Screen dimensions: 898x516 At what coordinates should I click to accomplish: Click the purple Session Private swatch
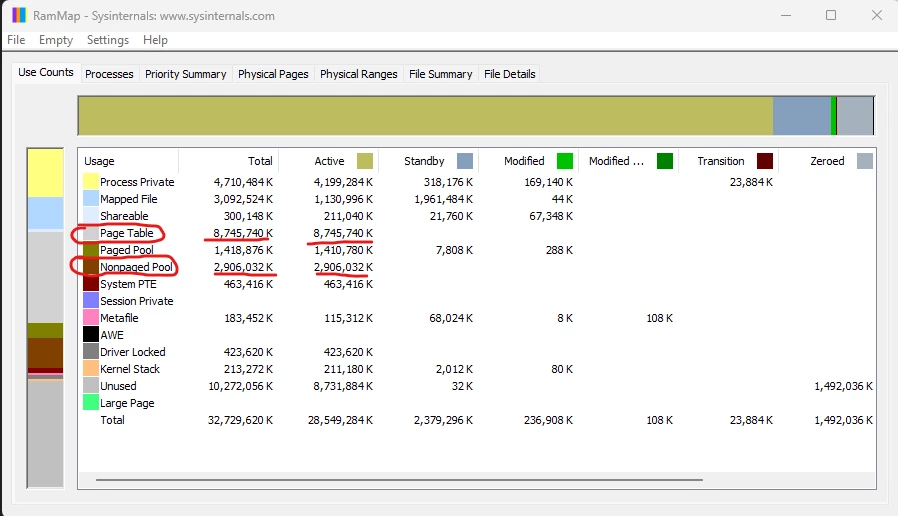90,301
